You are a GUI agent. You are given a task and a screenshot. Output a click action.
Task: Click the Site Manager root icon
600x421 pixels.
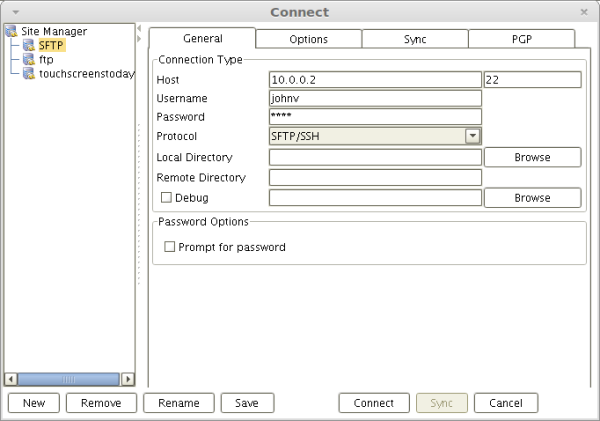coord(12,31)
